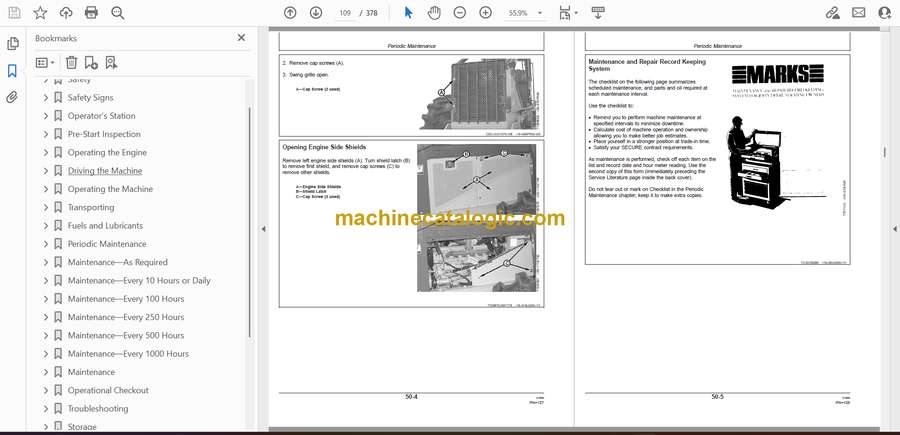The height and width of the screenshot is (435, 900).
Task: Activate the Hand pan tool
Action: (434, 13)
